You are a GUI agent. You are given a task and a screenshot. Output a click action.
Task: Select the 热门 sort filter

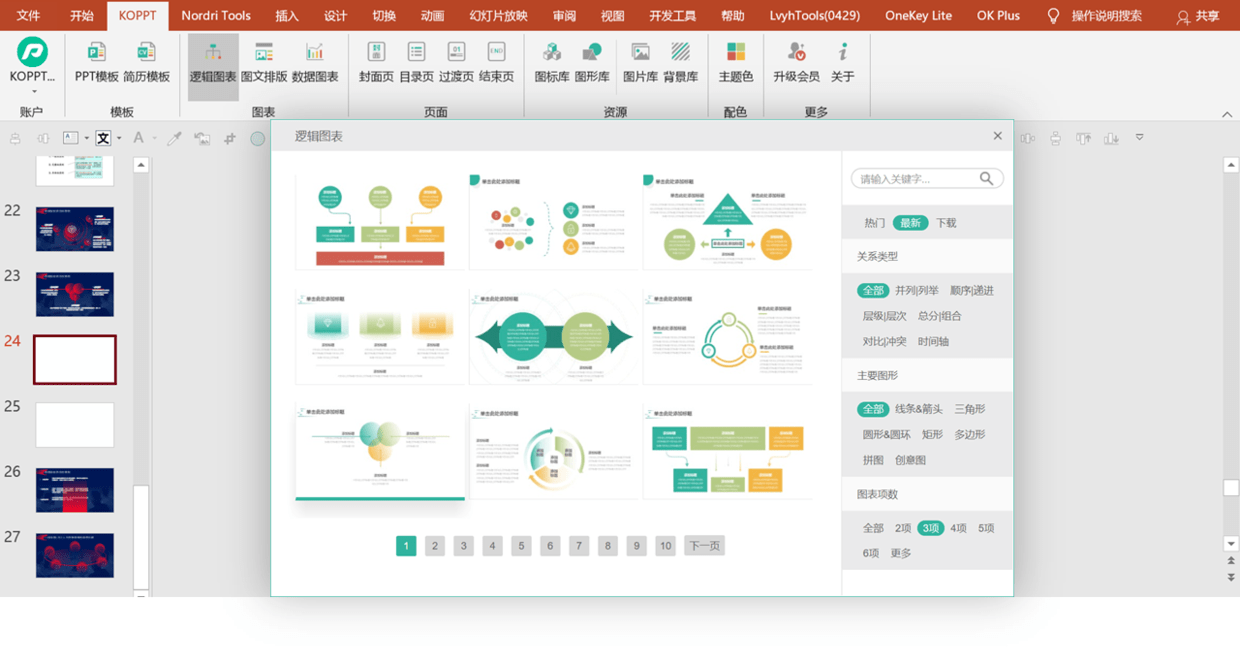click(875, 223)
